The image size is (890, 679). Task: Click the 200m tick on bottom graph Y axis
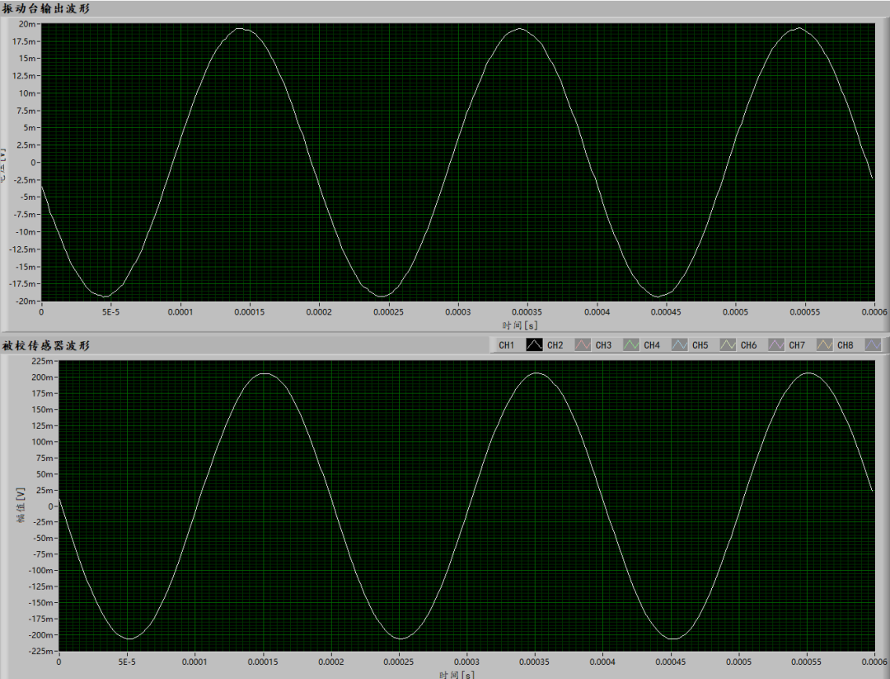click(43, 377)
